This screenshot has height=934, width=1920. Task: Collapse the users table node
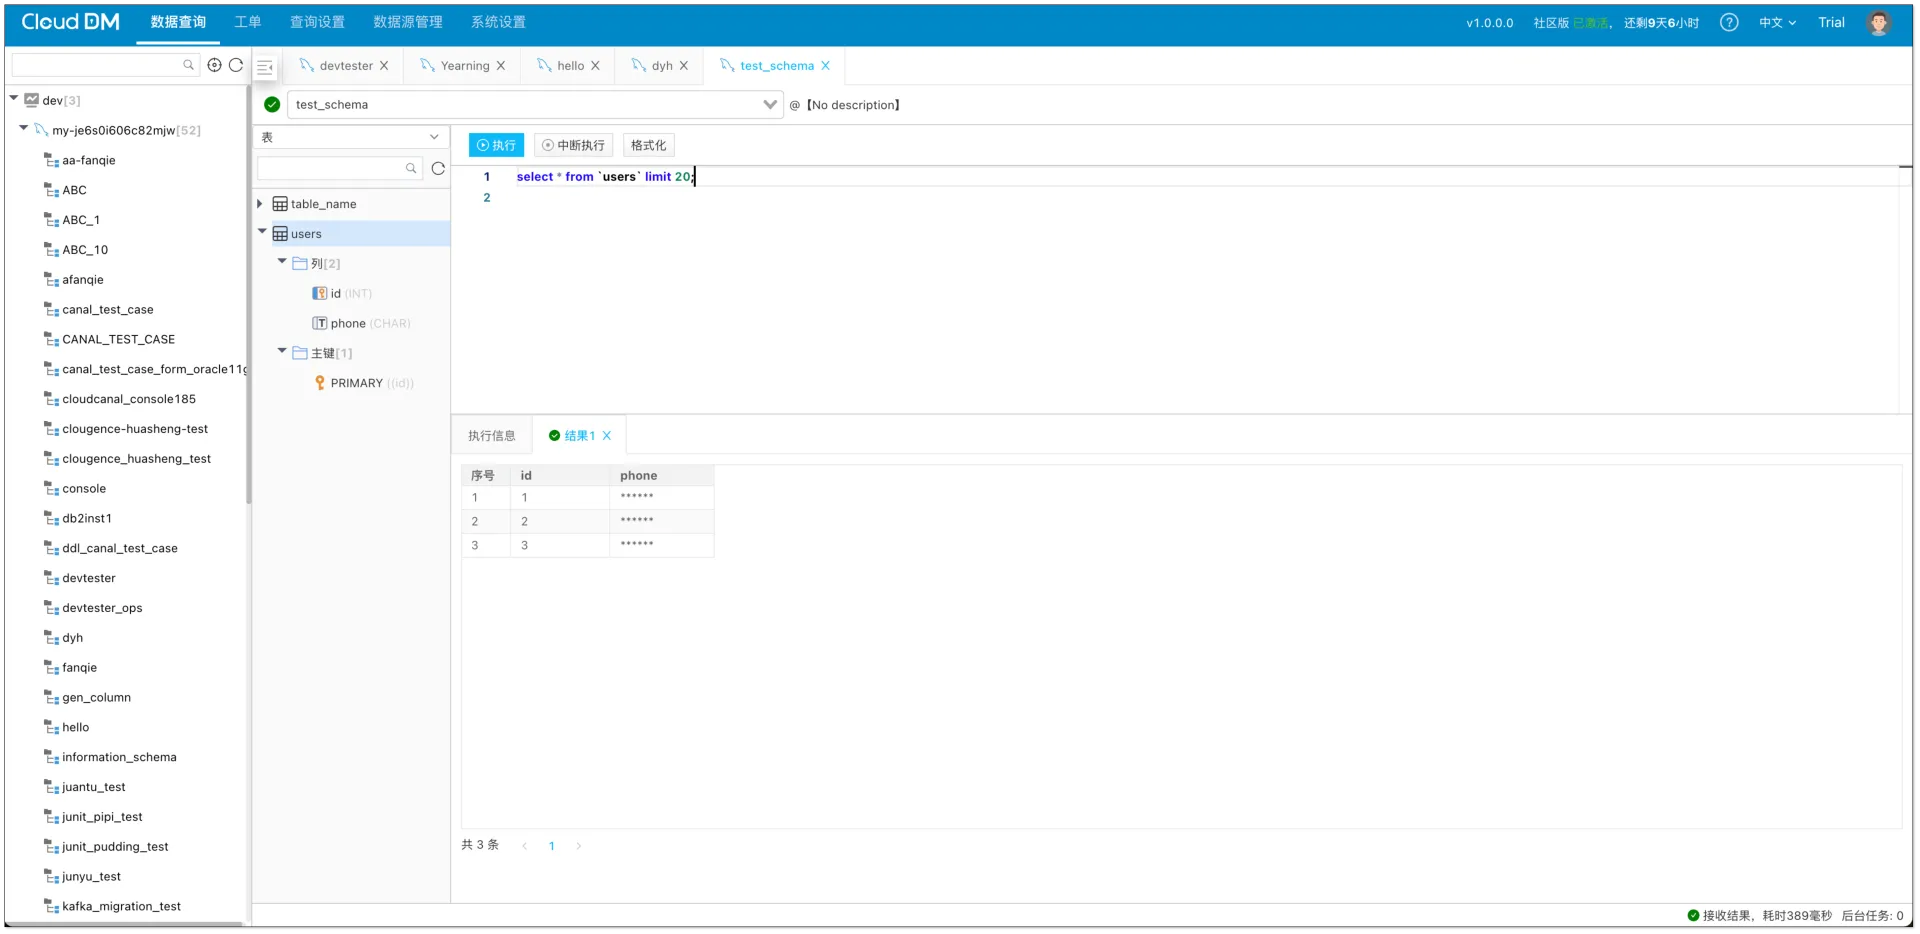[262, 232]
